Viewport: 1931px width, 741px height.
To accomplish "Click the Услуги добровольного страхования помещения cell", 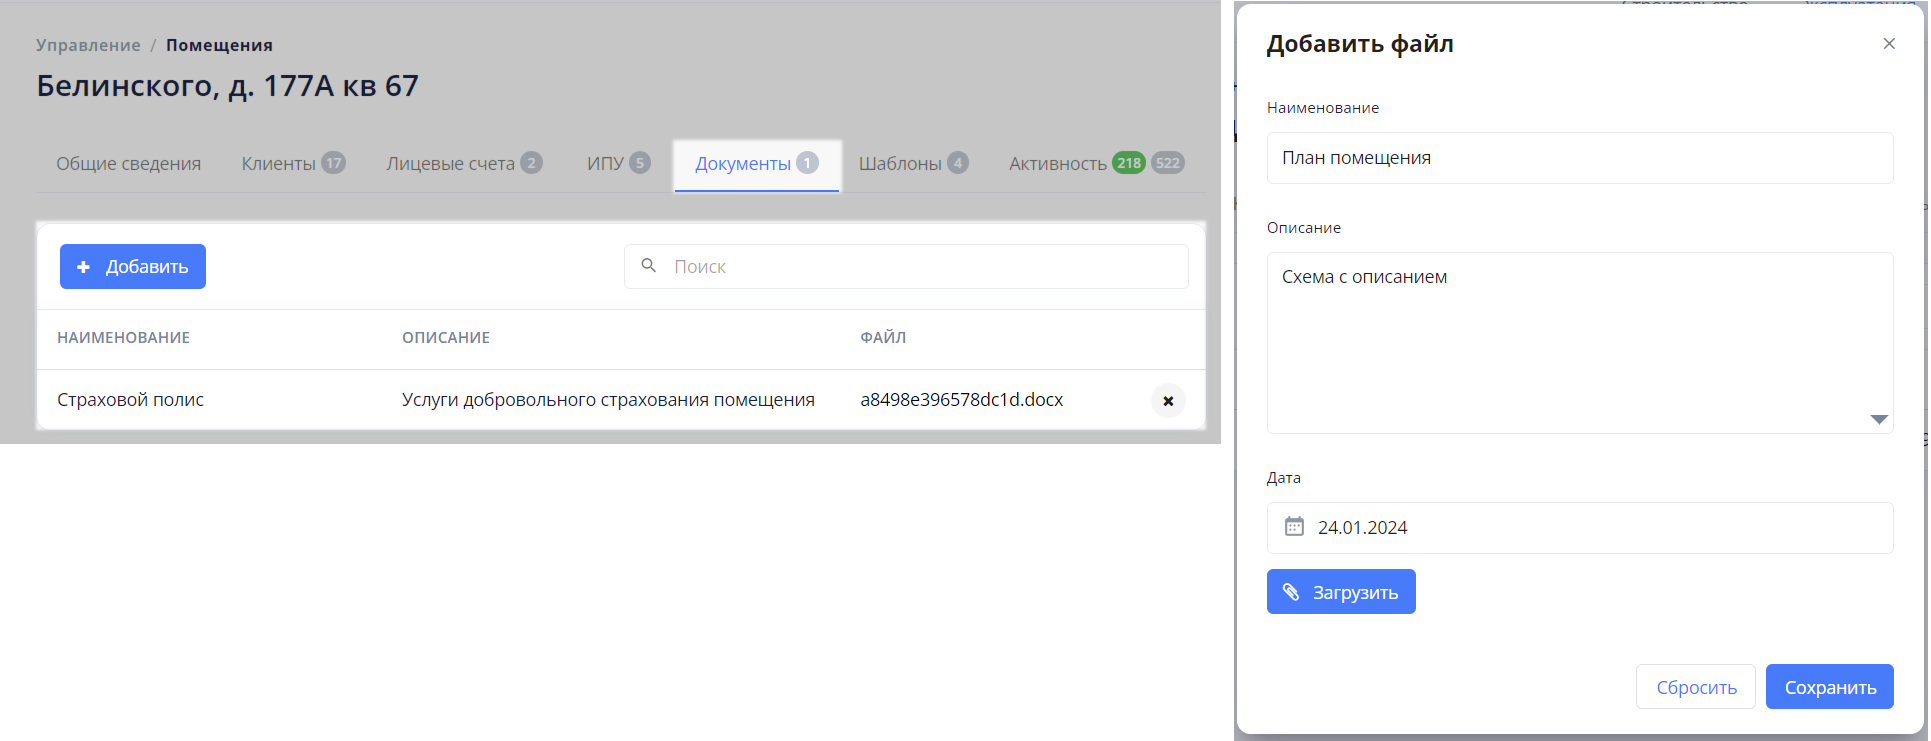I will pos(608,400).
